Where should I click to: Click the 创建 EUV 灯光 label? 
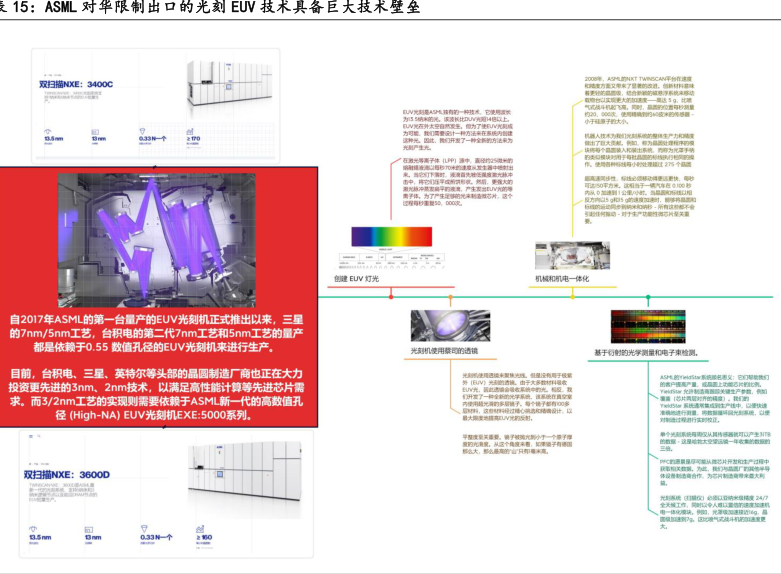point(356,279)
